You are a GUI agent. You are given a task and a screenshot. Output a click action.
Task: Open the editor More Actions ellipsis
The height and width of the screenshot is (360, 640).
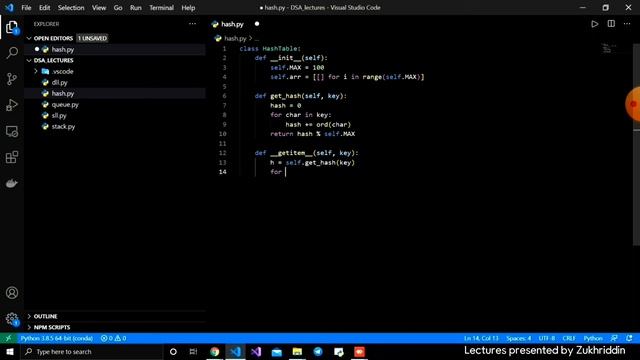[627, 24]
